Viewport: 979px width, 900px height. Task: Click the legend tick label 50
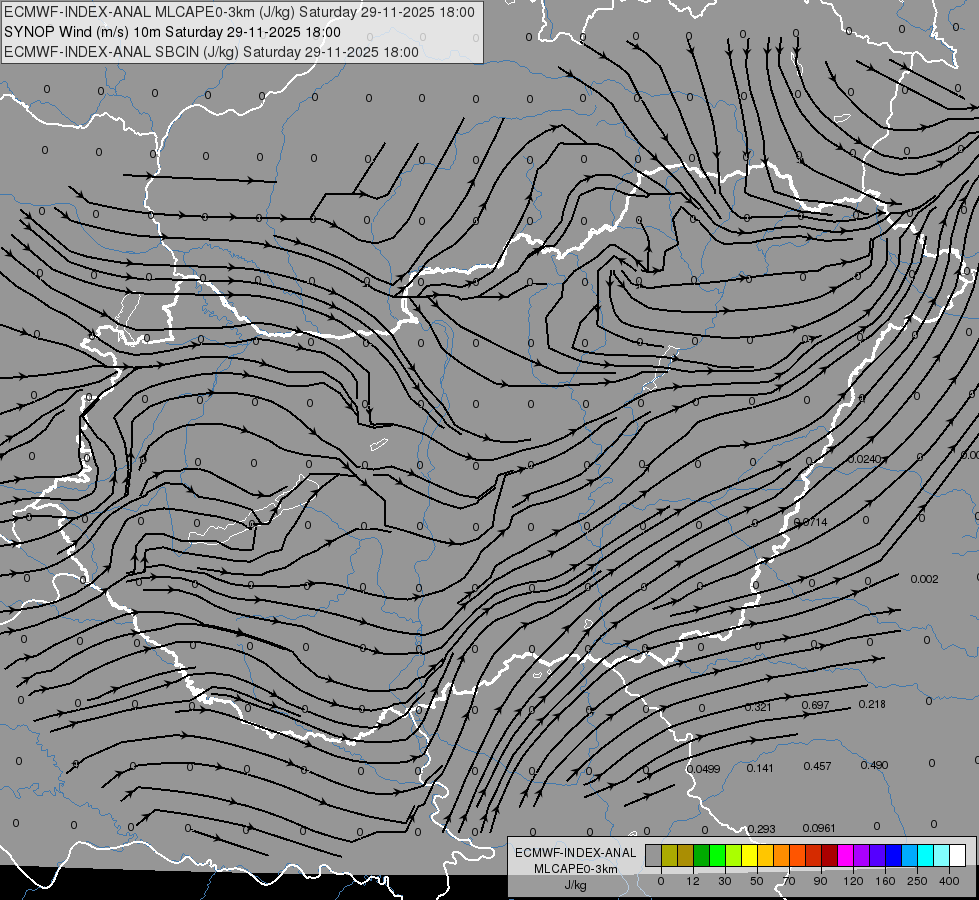coord(757,881)
